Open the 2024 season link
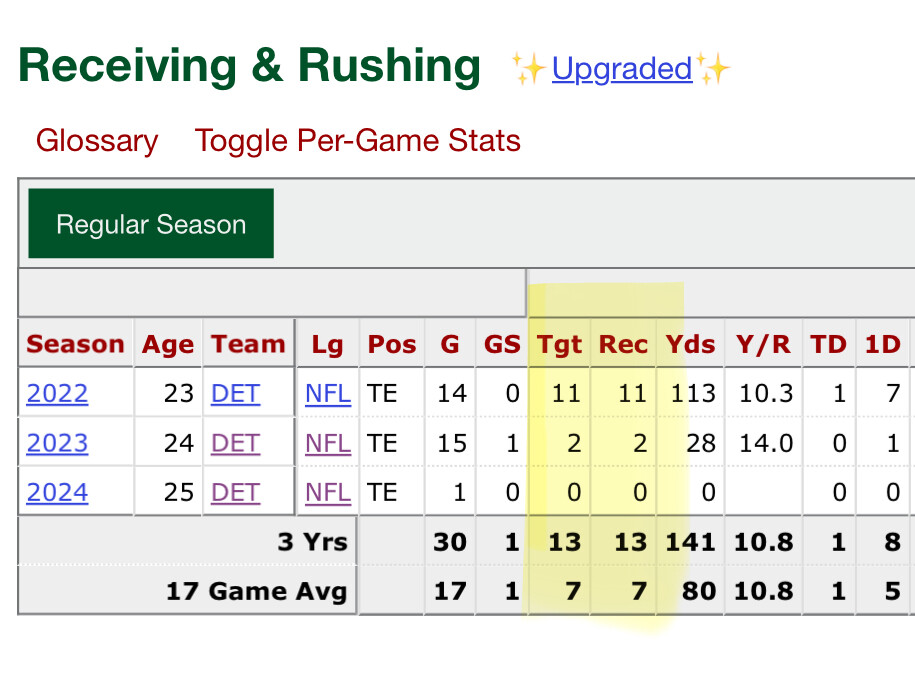 (x=57, y=492)
